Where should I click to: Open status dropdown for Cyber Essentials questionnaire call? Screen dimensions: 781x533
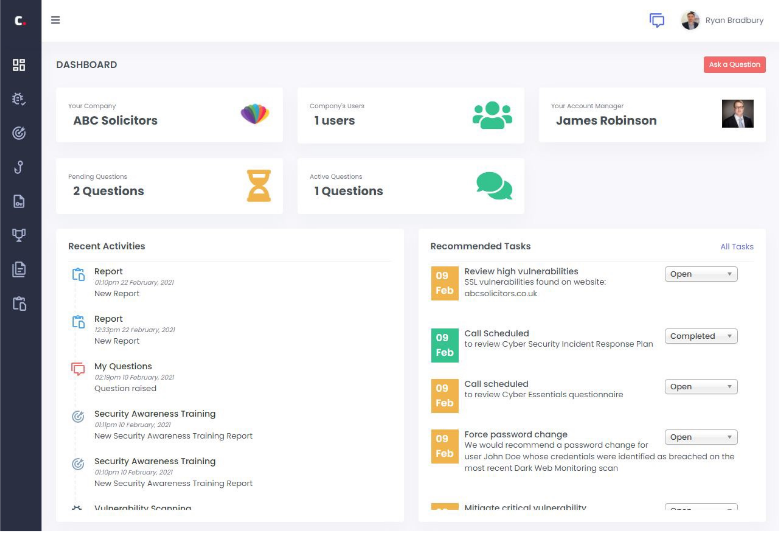point(701,387)
